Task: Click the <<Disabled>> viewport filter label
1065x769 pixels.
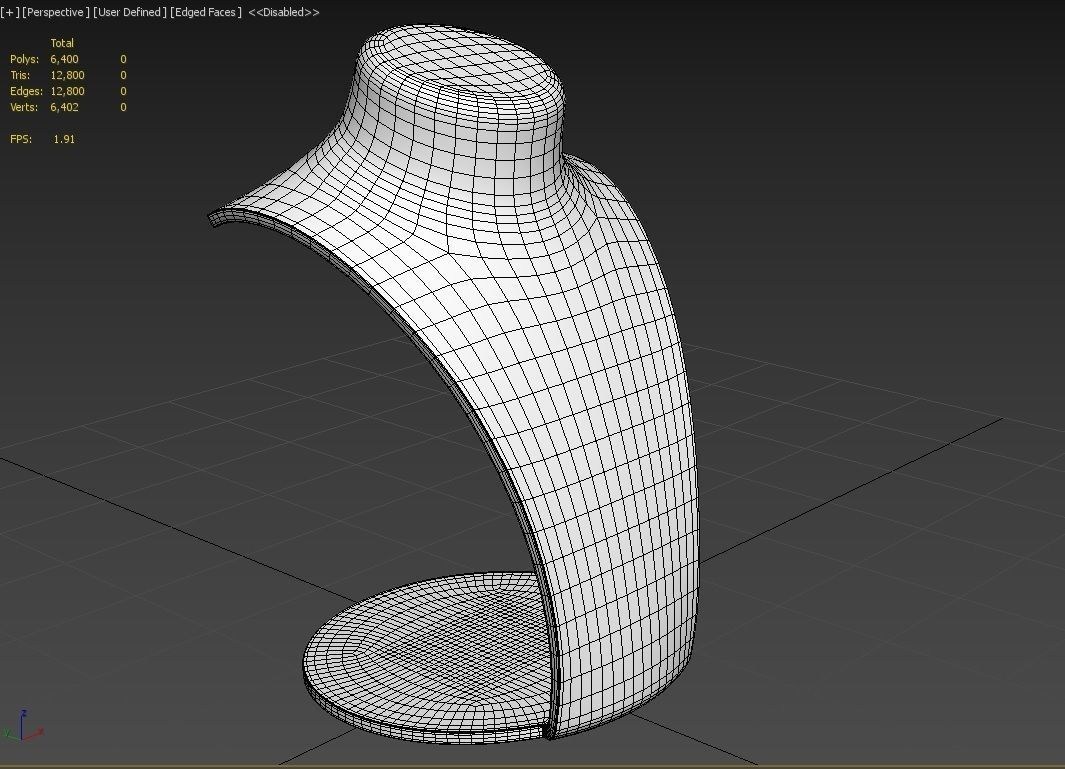Action: pos(283,12)
